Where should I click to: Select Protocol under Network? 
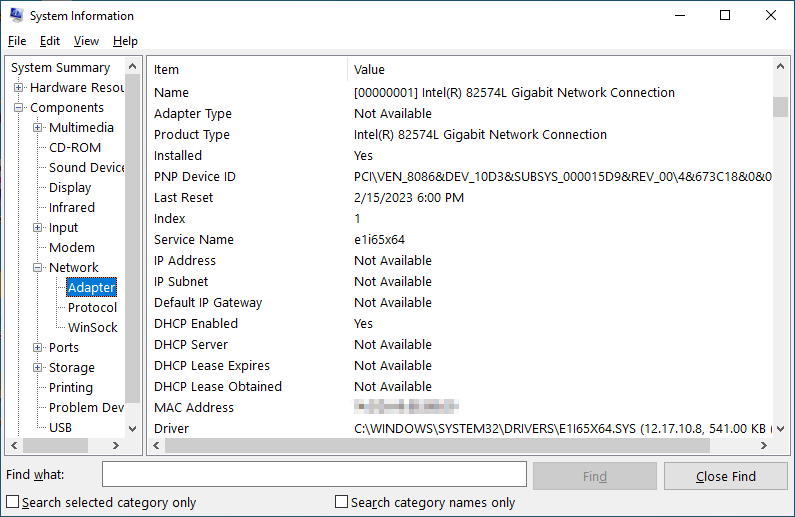coord(92,308)
